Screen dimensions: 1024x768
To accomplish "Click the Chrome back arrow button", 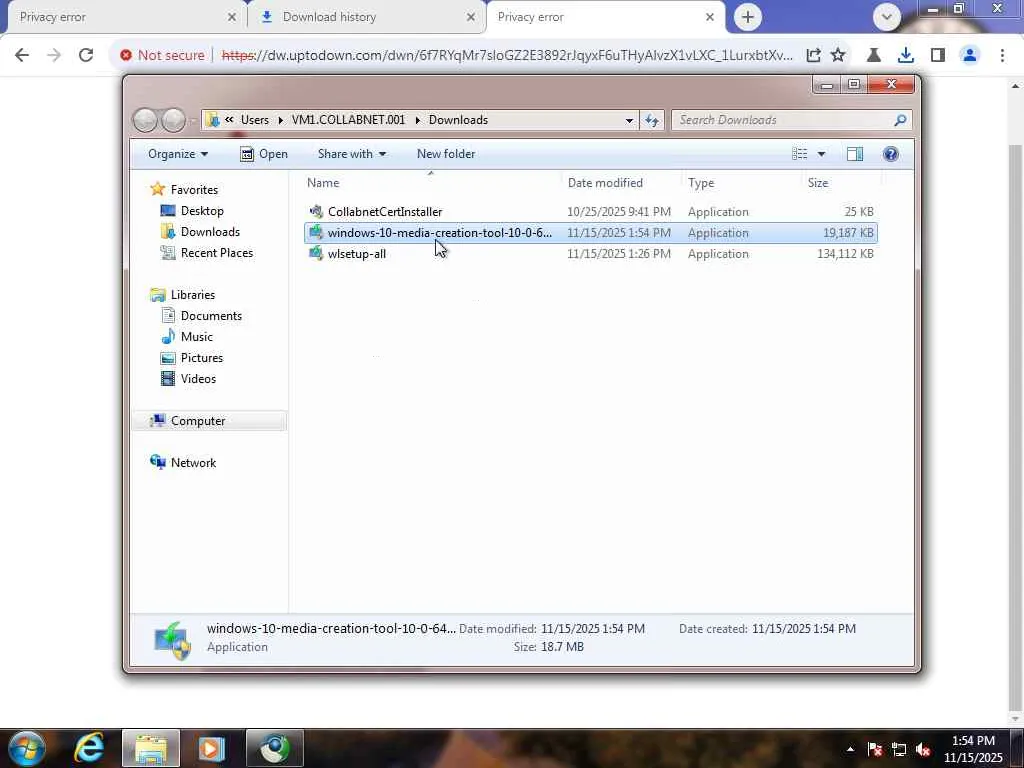I will coord(22,55).
